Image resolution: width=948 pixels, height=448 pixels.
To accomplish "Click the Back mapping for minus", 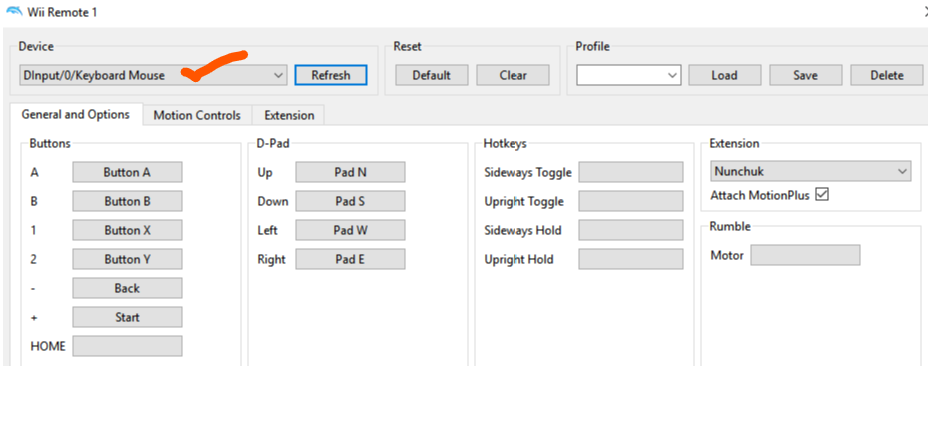I will (x=127, y=288).
